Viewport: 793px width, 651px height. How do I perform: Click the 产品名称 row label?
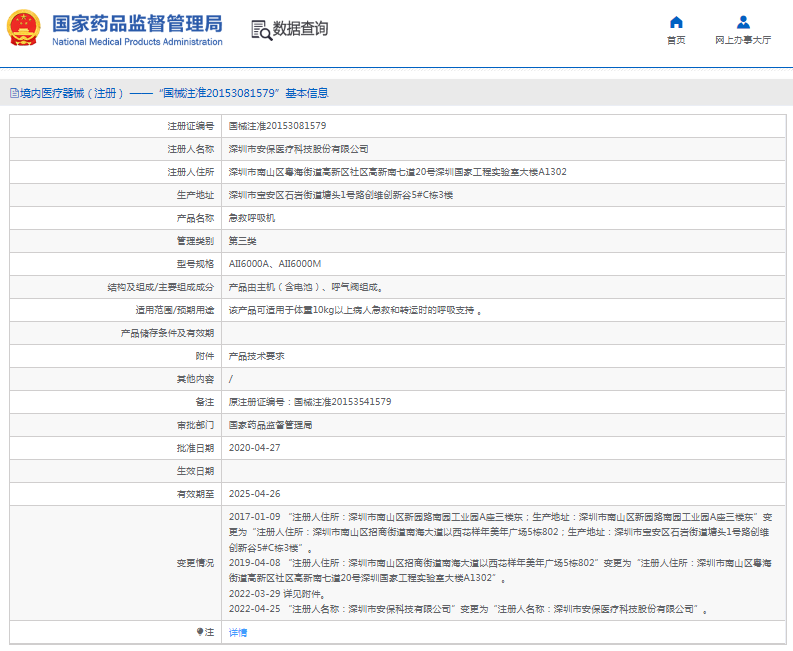[x=196, y=218]
